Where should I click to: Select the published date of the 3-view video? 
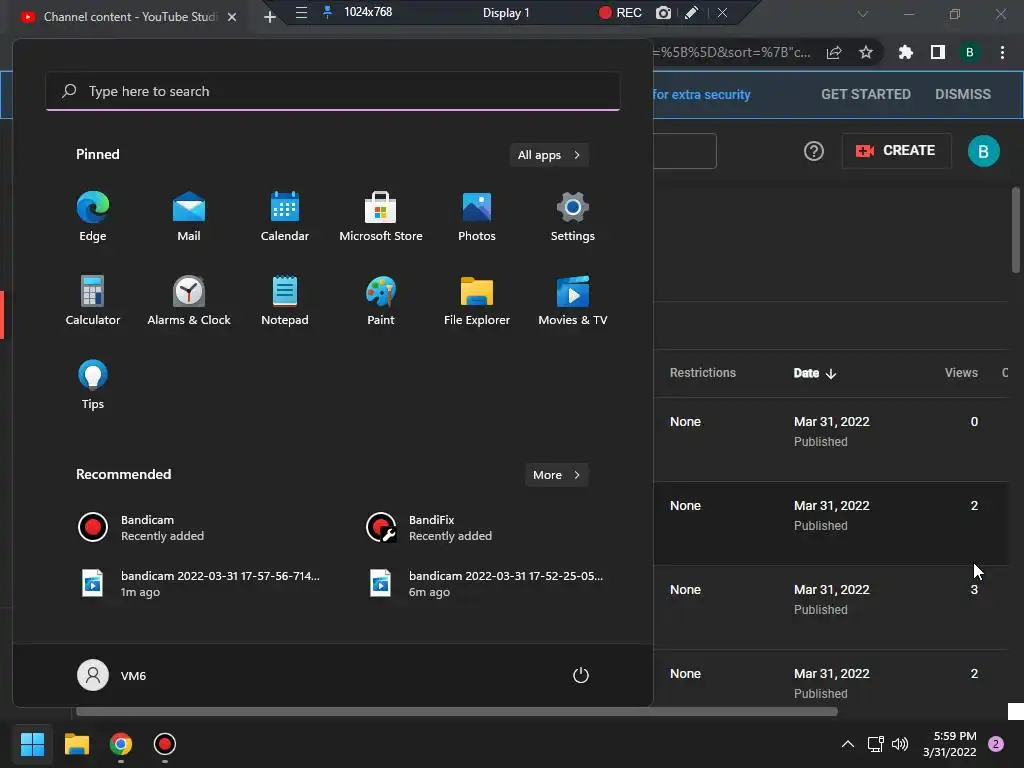pos(831,590)
